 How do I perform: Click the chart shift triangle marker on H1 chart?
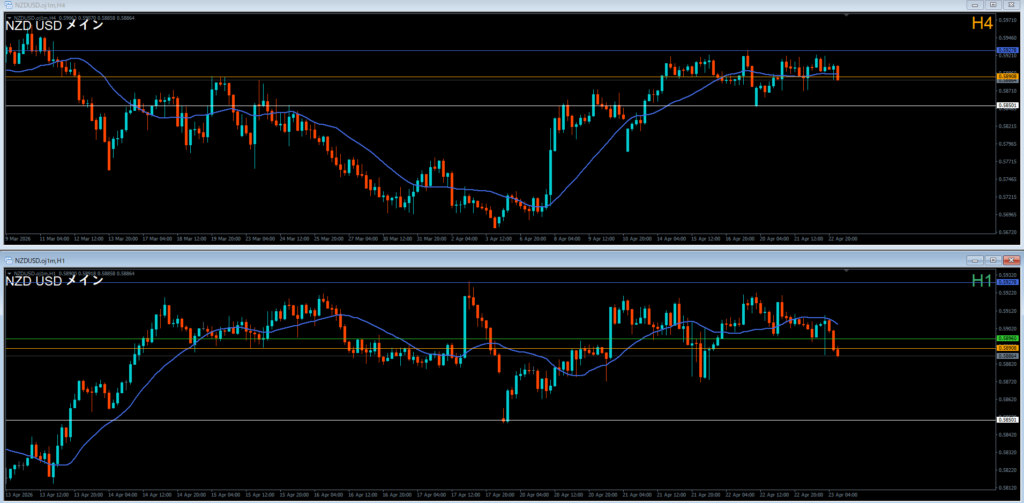tap(847, 272)
